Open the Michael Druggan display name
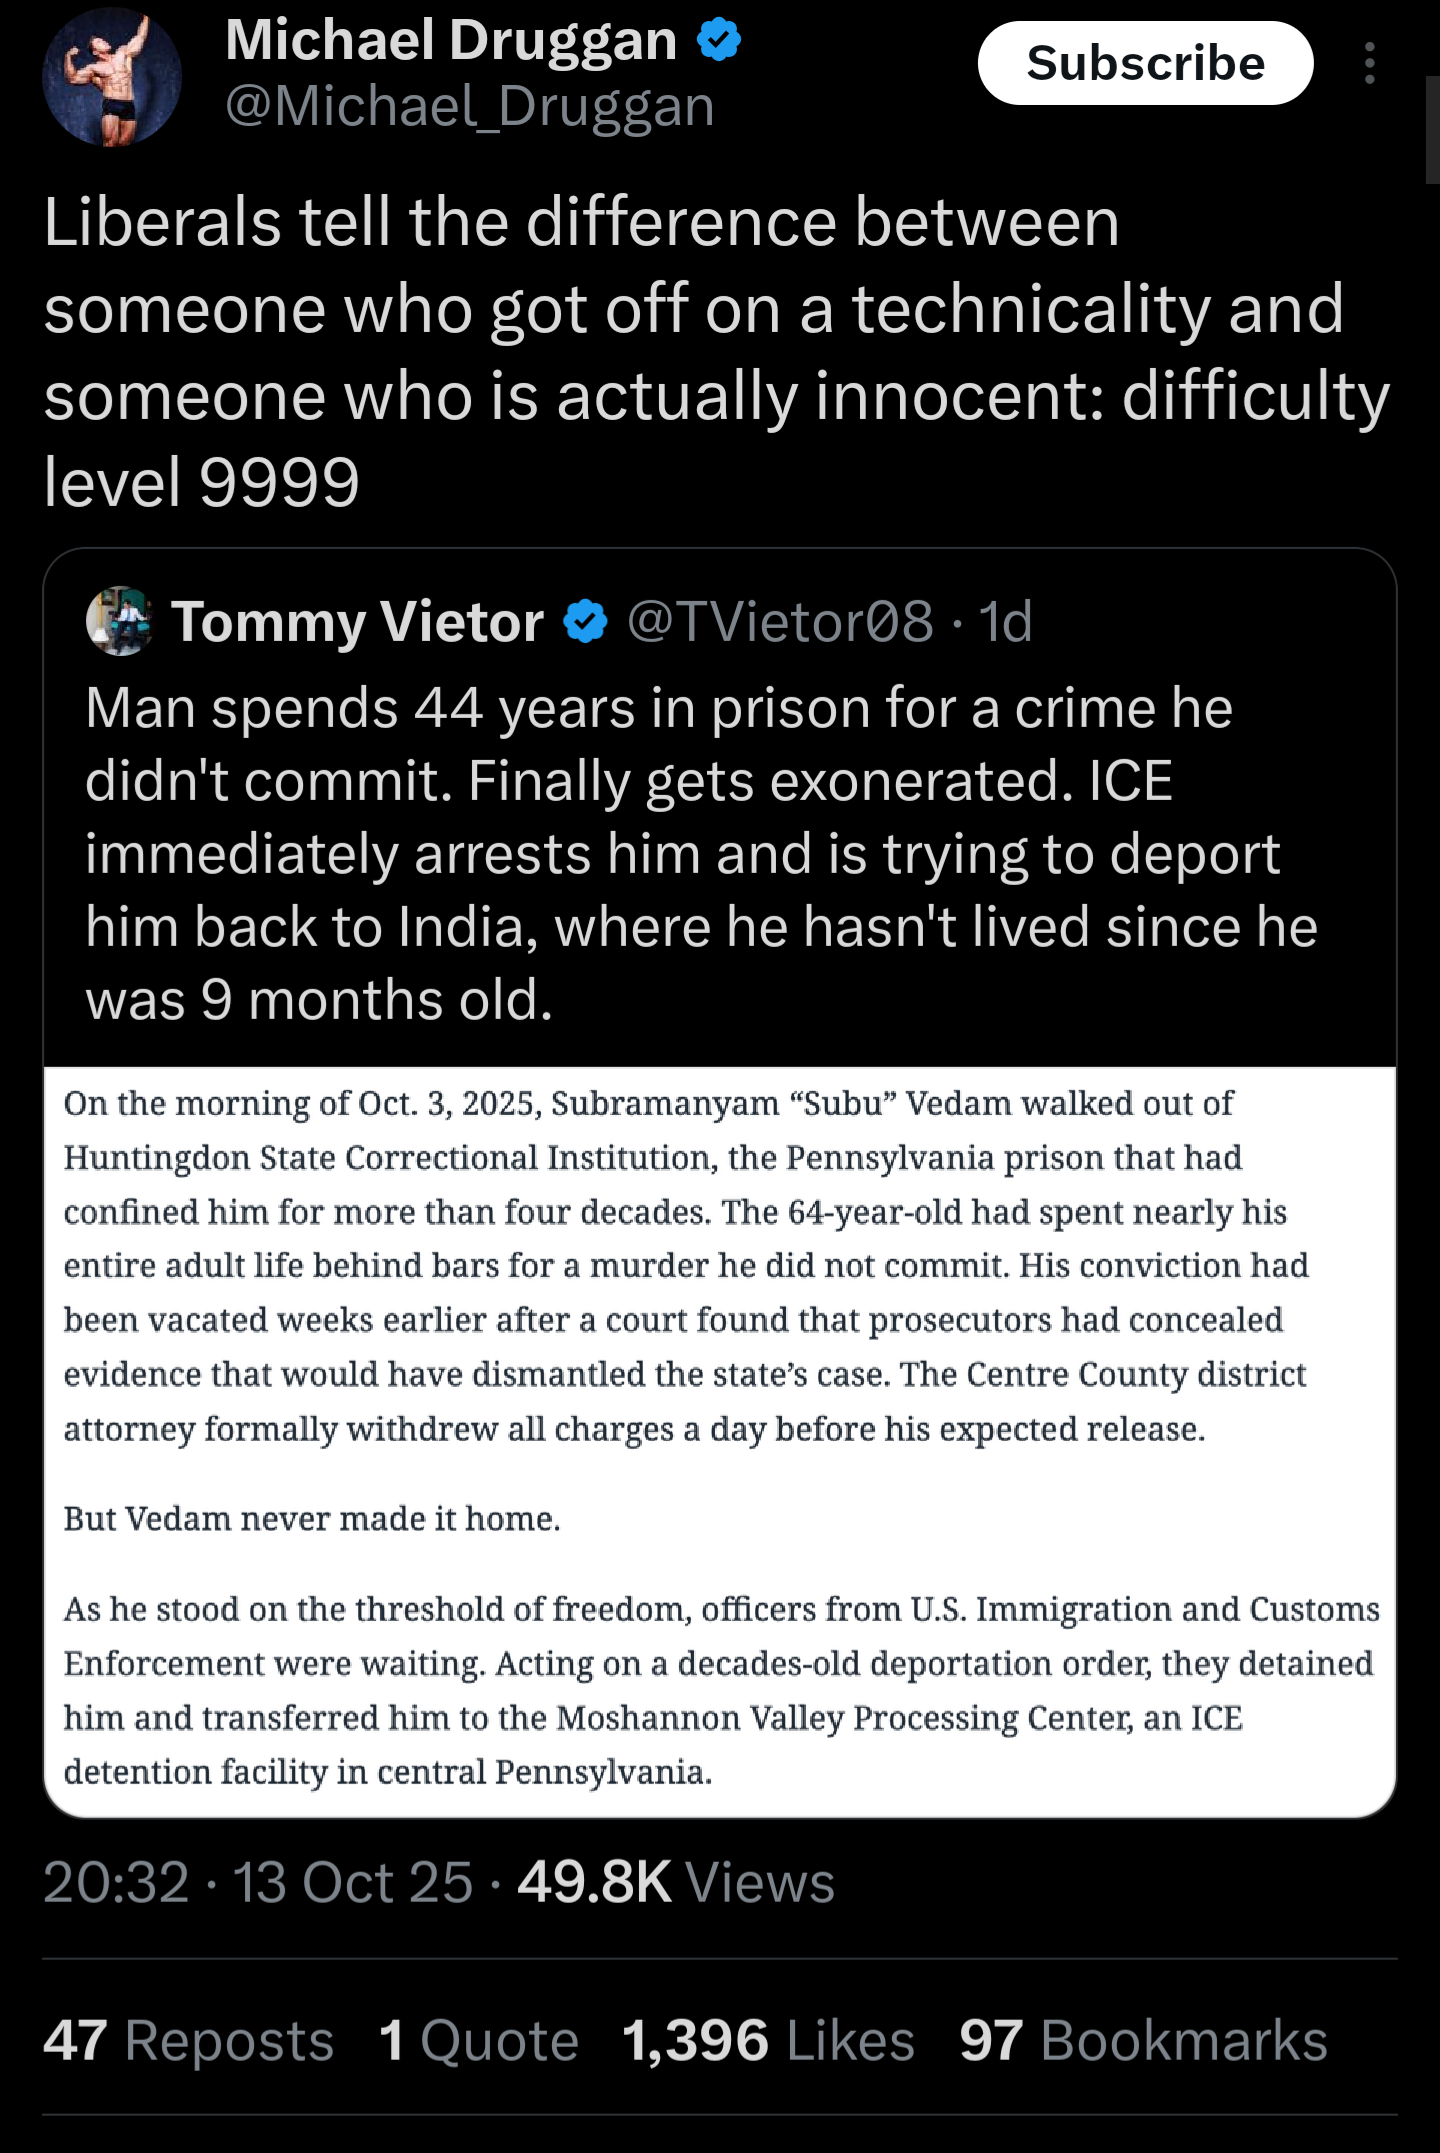Image resolution: width=1440 pixels, height=2153 pixels. pyautogui.click(x=451, y=40)
